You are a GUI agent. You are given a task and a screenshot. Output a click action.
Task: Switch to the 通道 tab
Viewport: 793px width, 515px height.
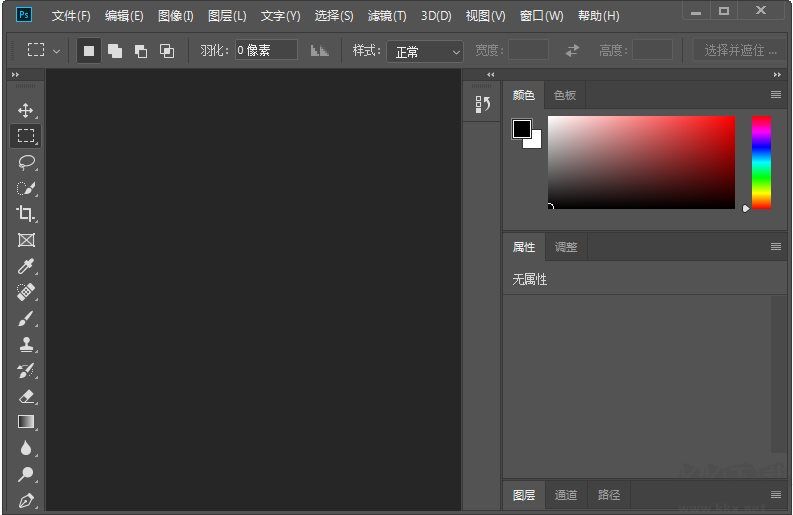[566, 495]
